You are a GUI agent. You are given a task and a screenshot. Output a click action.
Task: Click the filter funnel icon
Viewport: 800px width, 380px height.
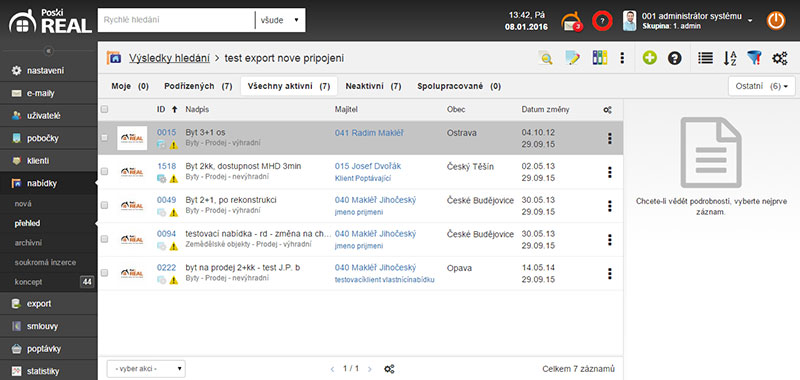pos(755,58)
